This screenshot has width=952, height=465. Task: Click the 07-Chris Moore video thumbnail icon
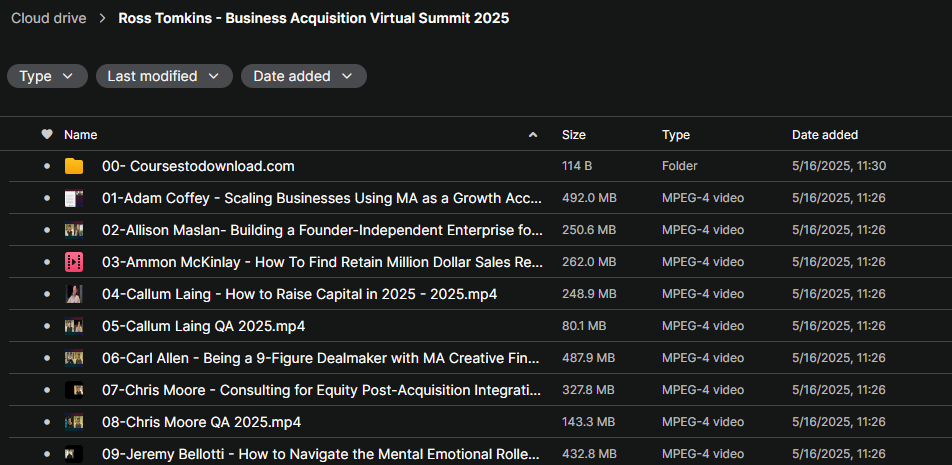pos(74,390)
